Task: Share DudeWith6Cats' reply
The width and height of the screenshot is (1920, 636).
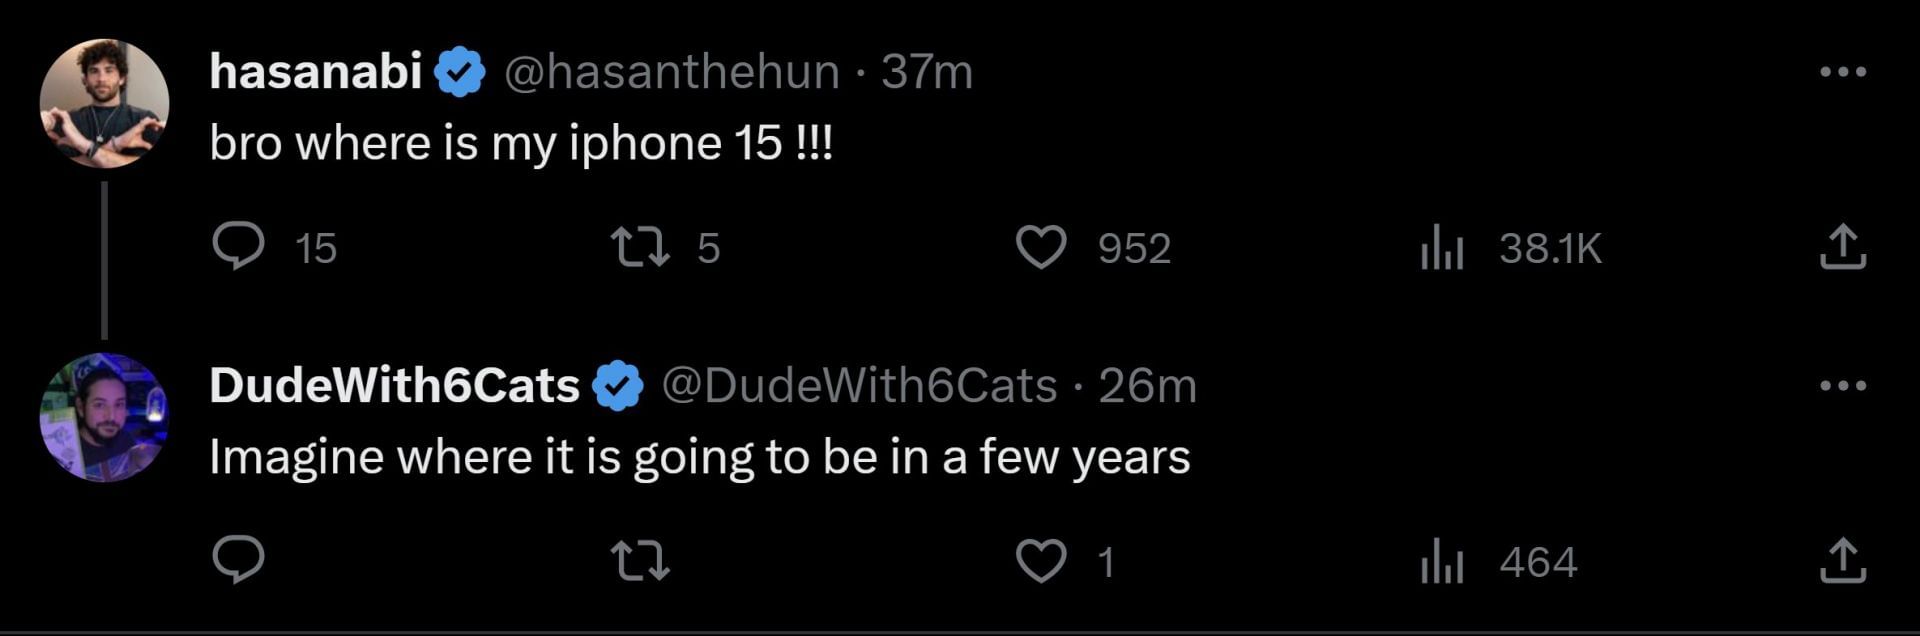Action: tap(1842, 561)
